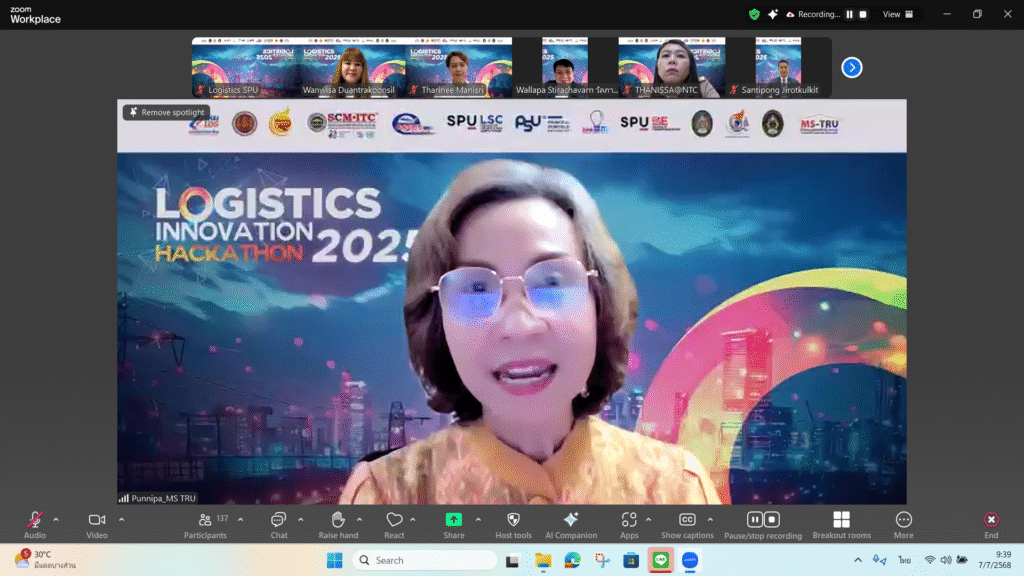Image resolution: width=1024 pixels, height=576 pixels.
Task: Stop recording from title bar indicator
Action: (863, 14)
